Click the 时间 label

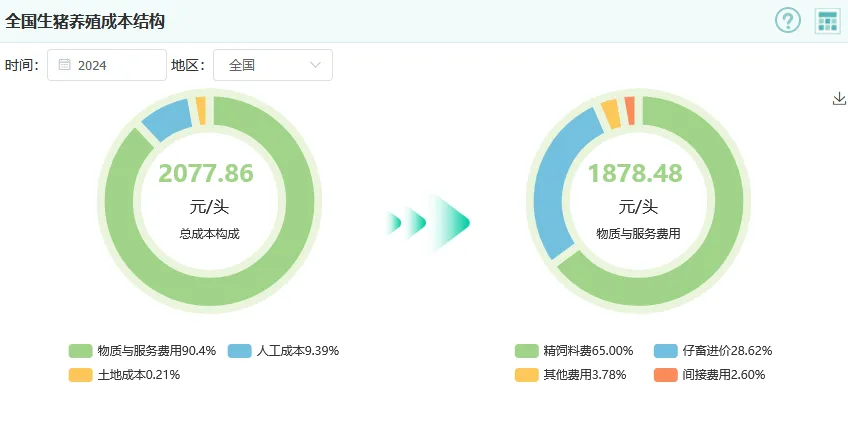point(22,65)
